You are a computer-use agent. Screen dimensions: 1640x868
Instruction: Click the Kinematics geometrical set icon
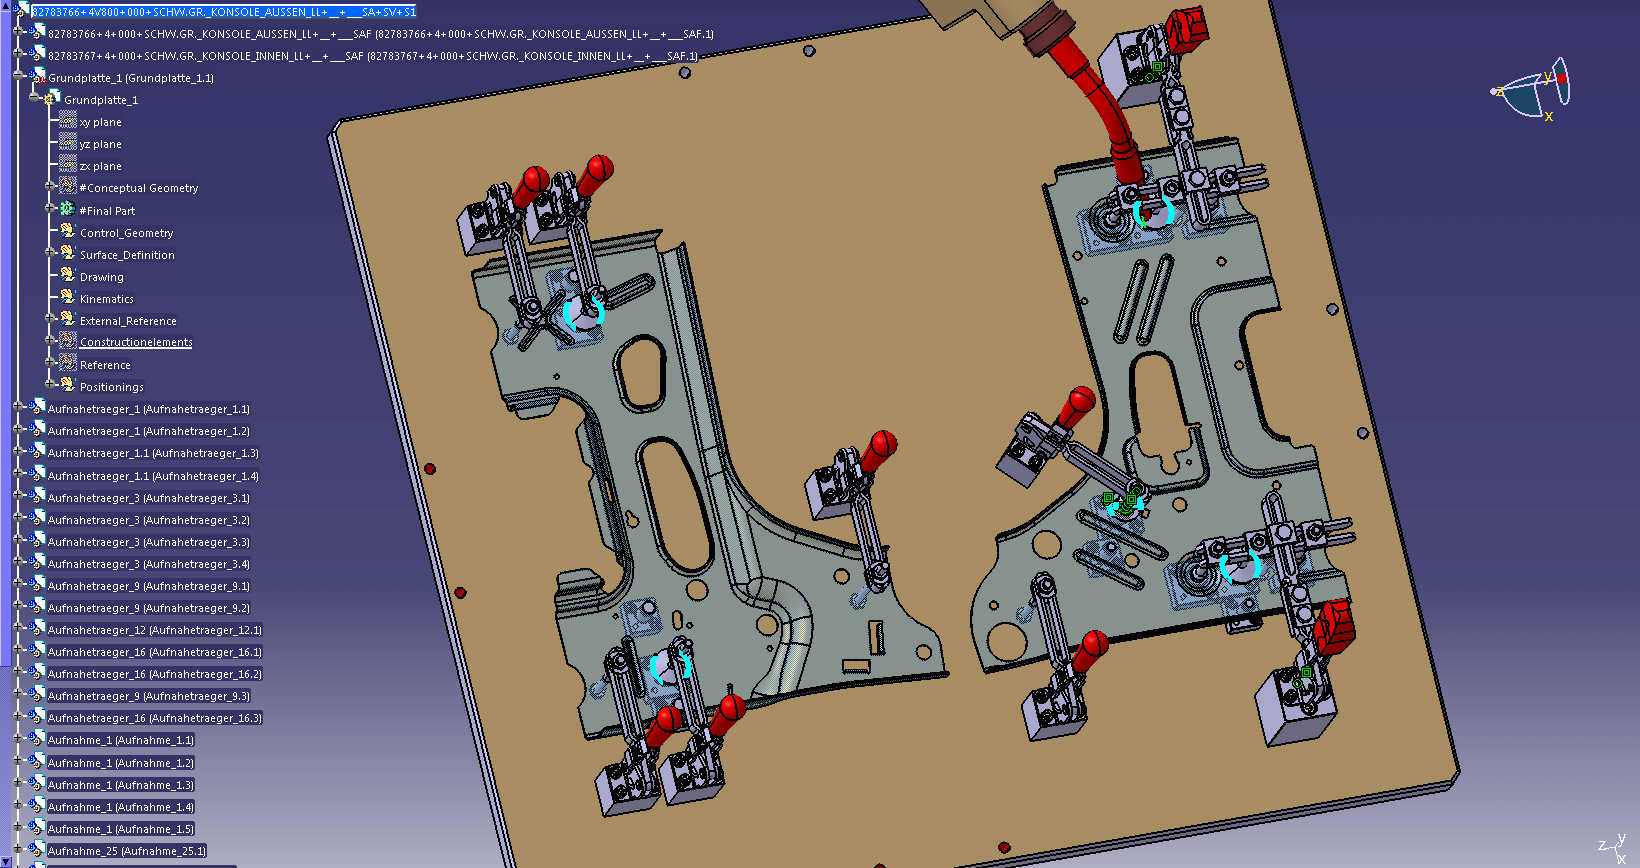[68, 297]
